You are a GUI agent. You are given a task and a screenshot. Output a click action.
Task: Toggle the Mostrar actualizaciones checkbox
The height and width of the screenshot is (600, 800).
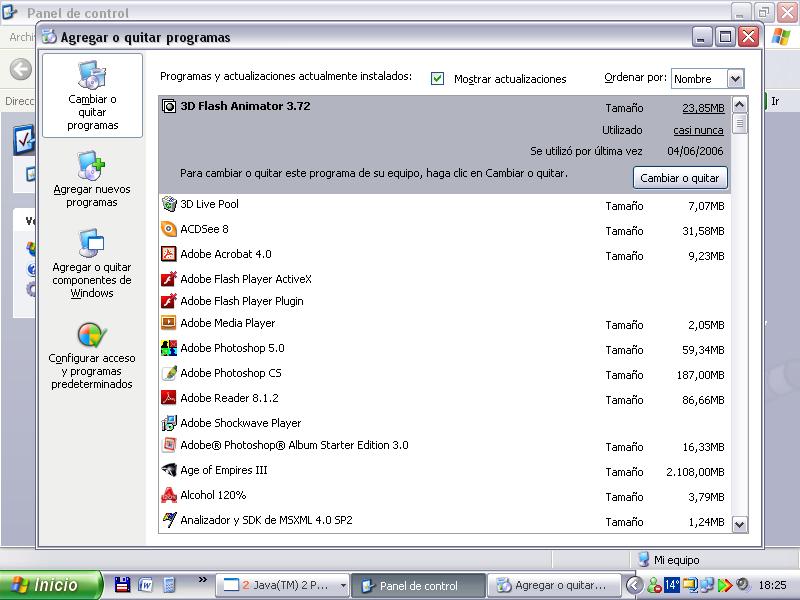(x=437, y=79)
